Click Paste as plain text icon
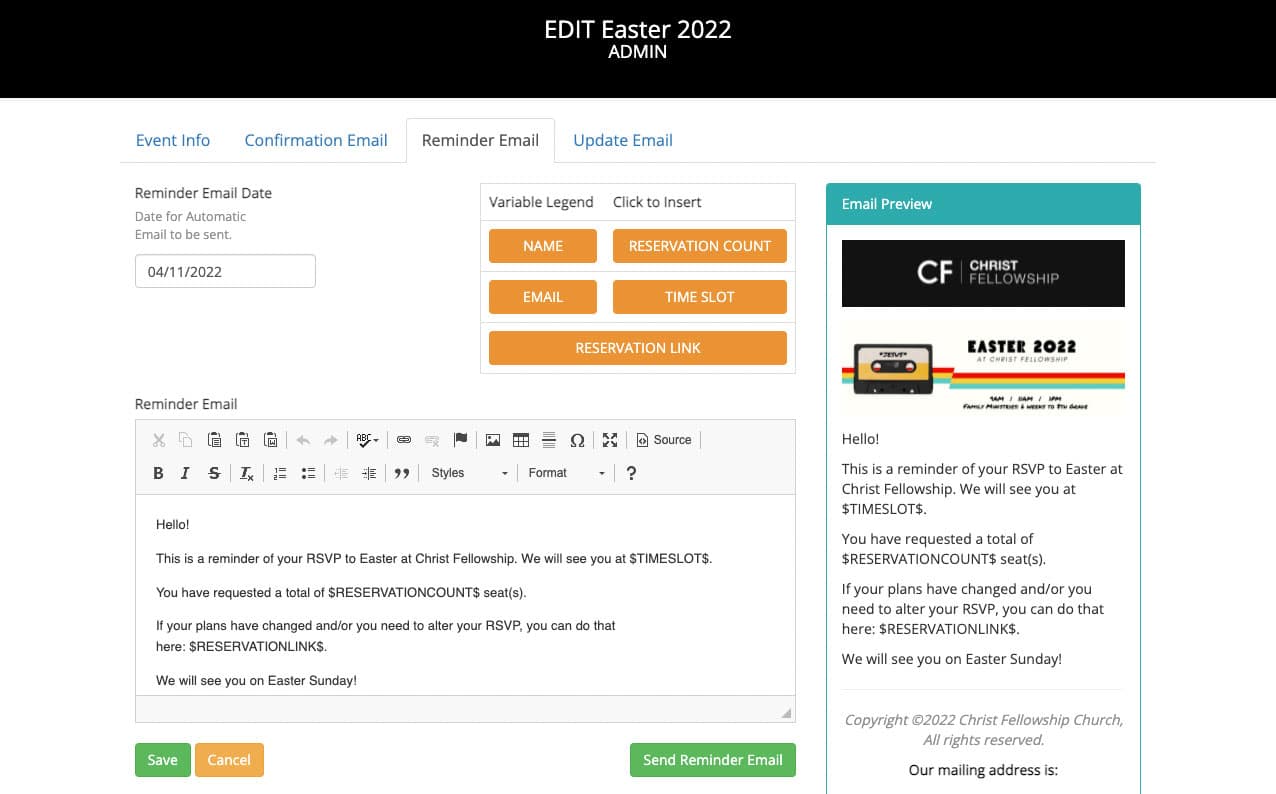This screenshot has height=794, width=1276. 242,440
